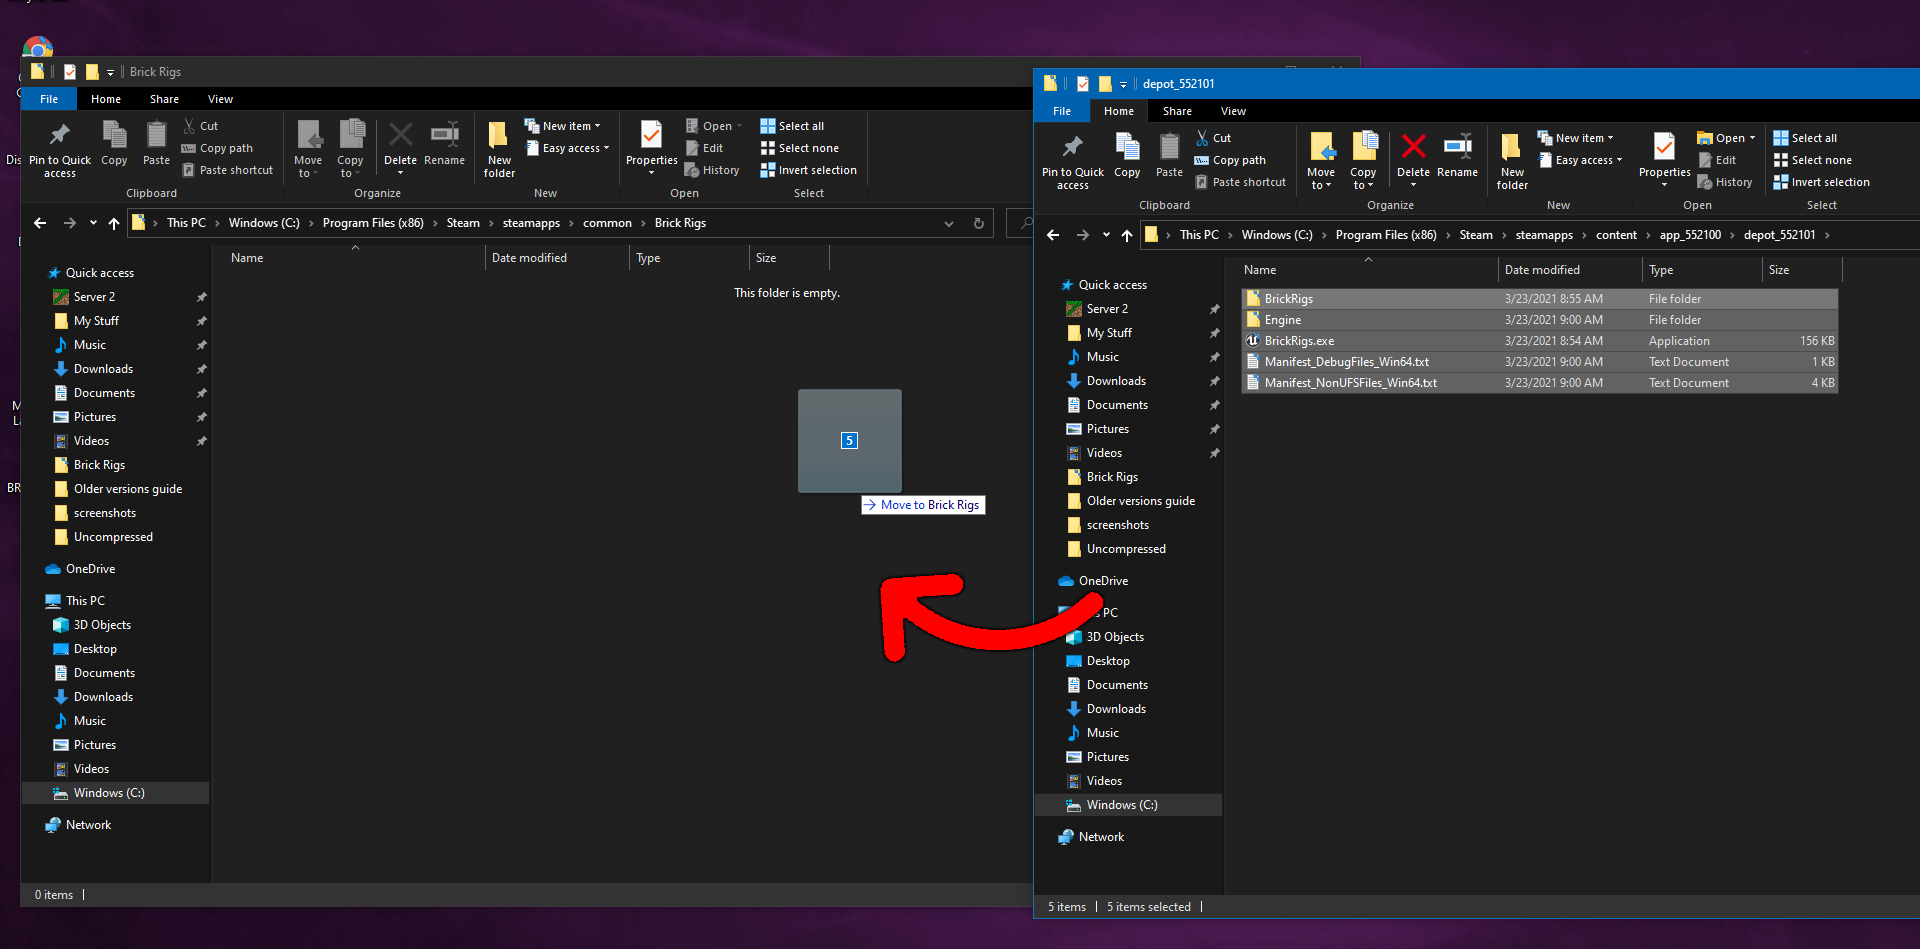Go up one level in depot_552101 window
1920x949 pixels.
tap(1127, 235)
